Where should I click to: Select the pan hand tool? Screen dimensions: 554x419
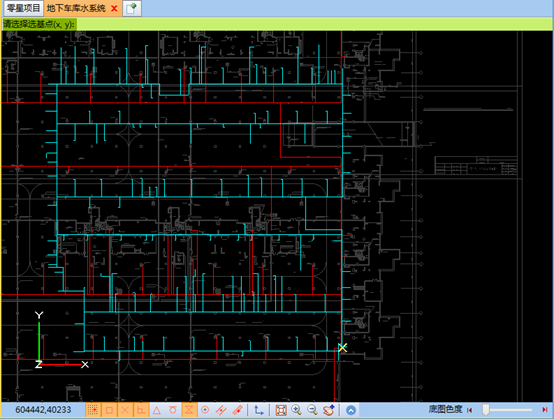329,410
